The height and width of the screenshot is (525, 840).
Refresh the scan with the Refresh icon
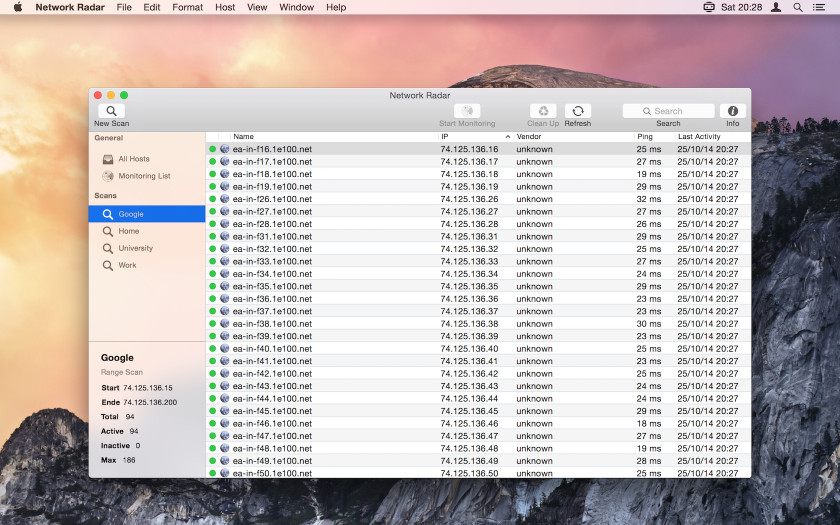pyautogui.click(x=578, y=111)
